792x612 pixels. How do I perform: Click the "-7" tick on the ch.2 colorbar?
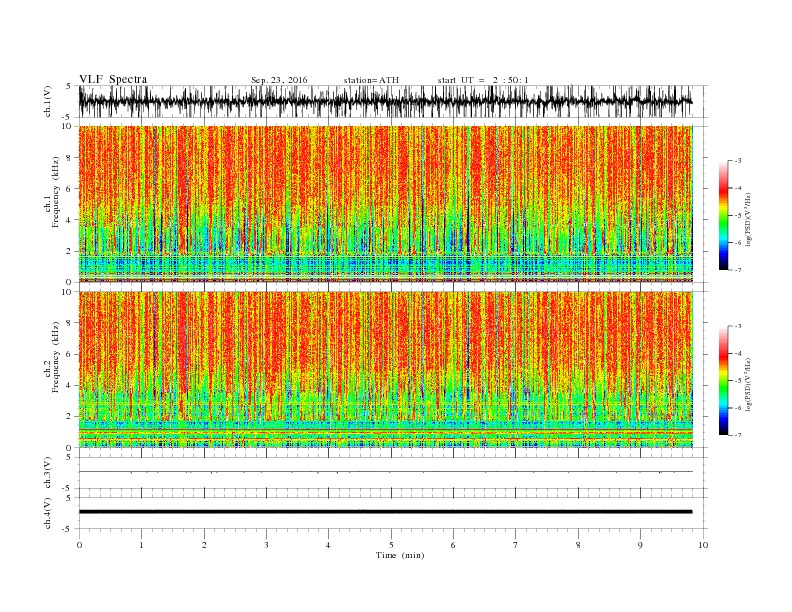pyautogui.click(x=737, y=435)
